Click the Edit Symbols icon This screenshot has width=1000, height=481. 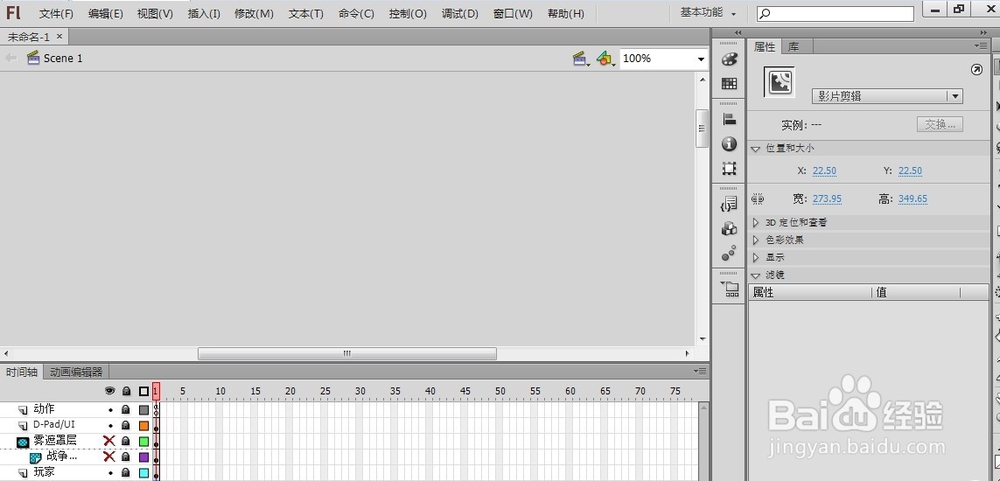tap(605, 59)
